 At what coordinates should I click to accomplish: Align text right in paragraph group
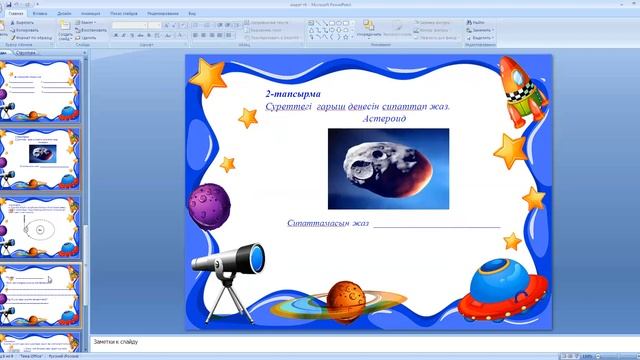pos(212,36)
